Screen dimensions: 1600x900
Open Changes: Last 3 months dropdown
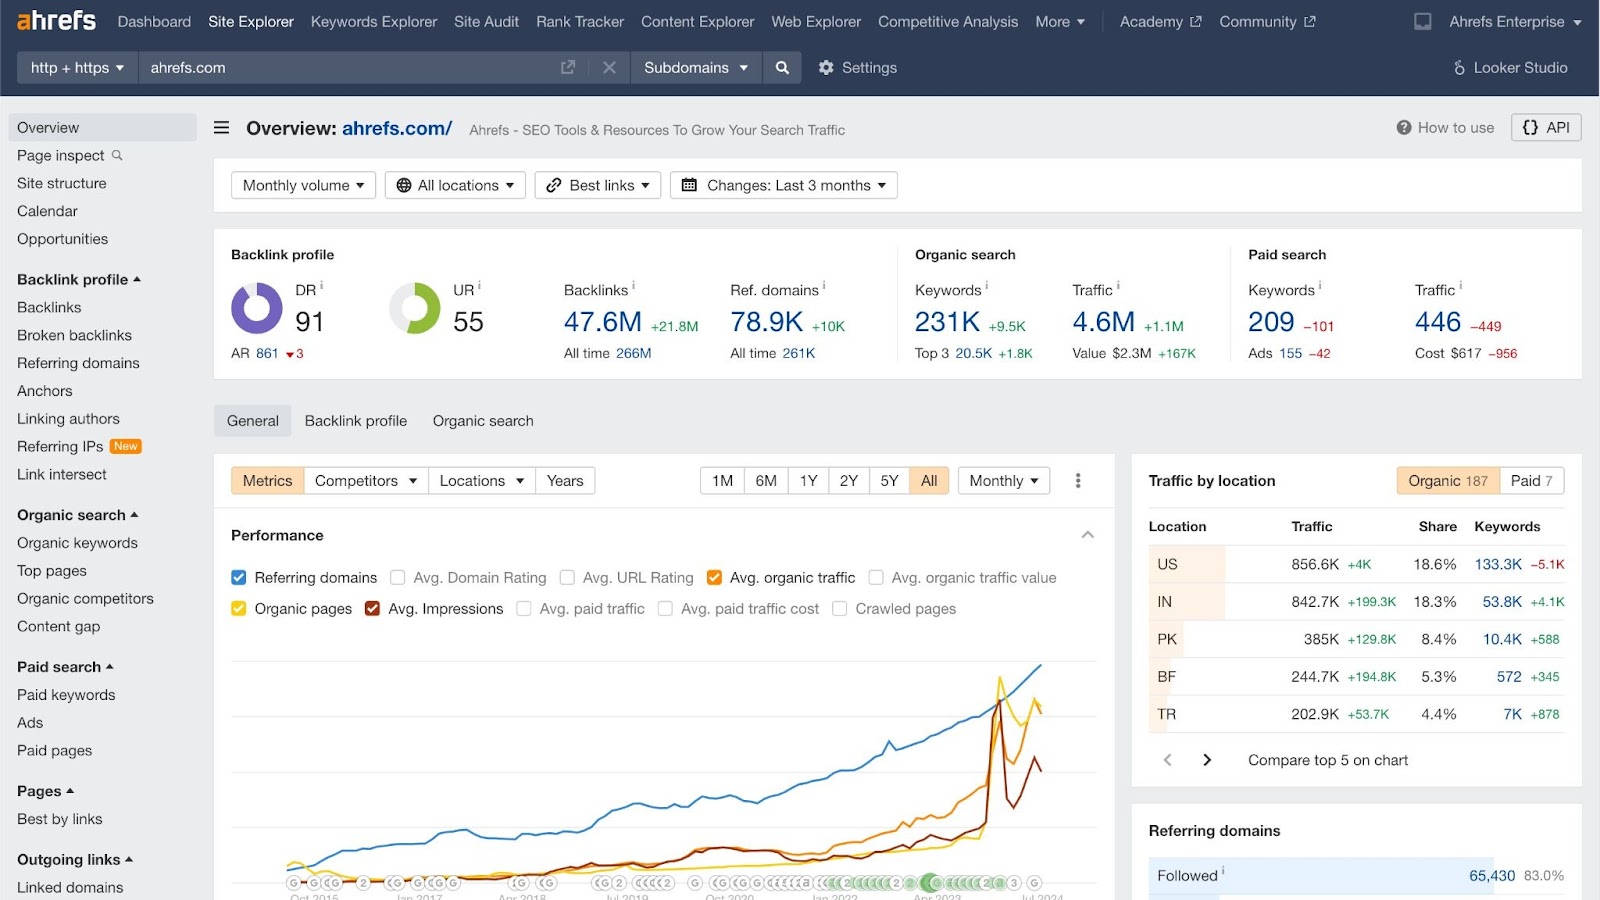pyautogui.click(x=783, y=185)
